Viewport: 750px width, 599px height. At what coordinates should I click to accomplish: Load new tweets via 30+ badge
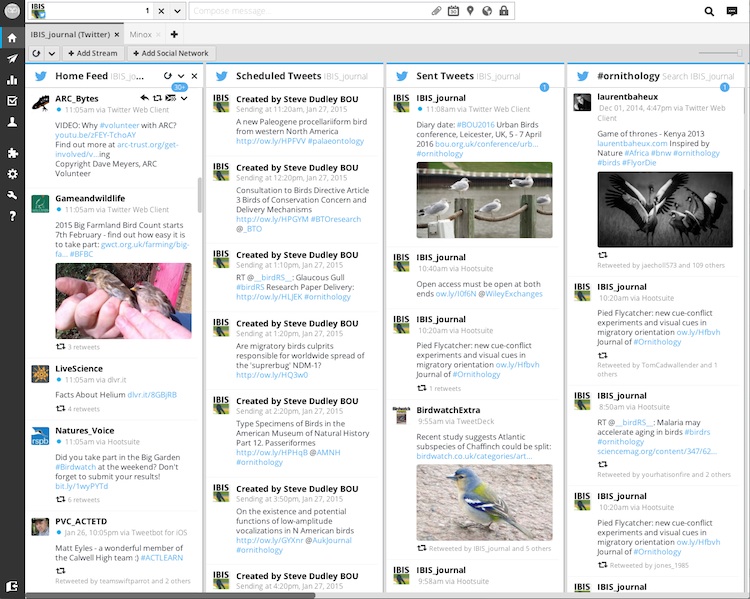(x=179, y=87)
